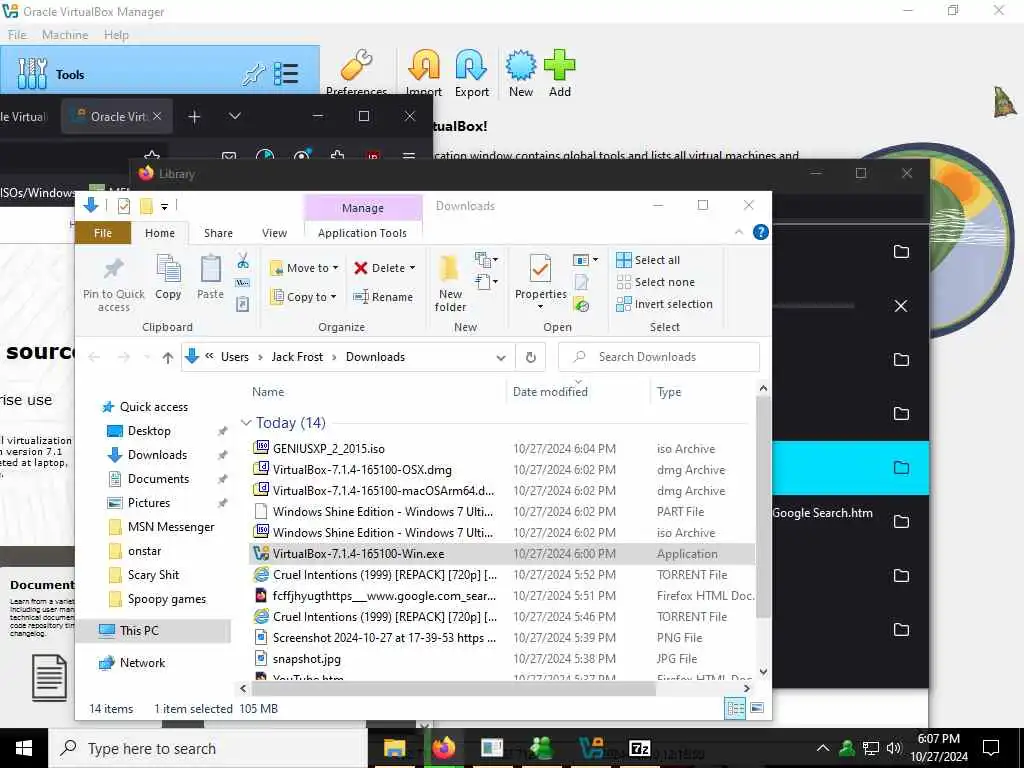
Task: Open the address bar history dropdown
Action: pyautogui.click(x=501, y=357)
